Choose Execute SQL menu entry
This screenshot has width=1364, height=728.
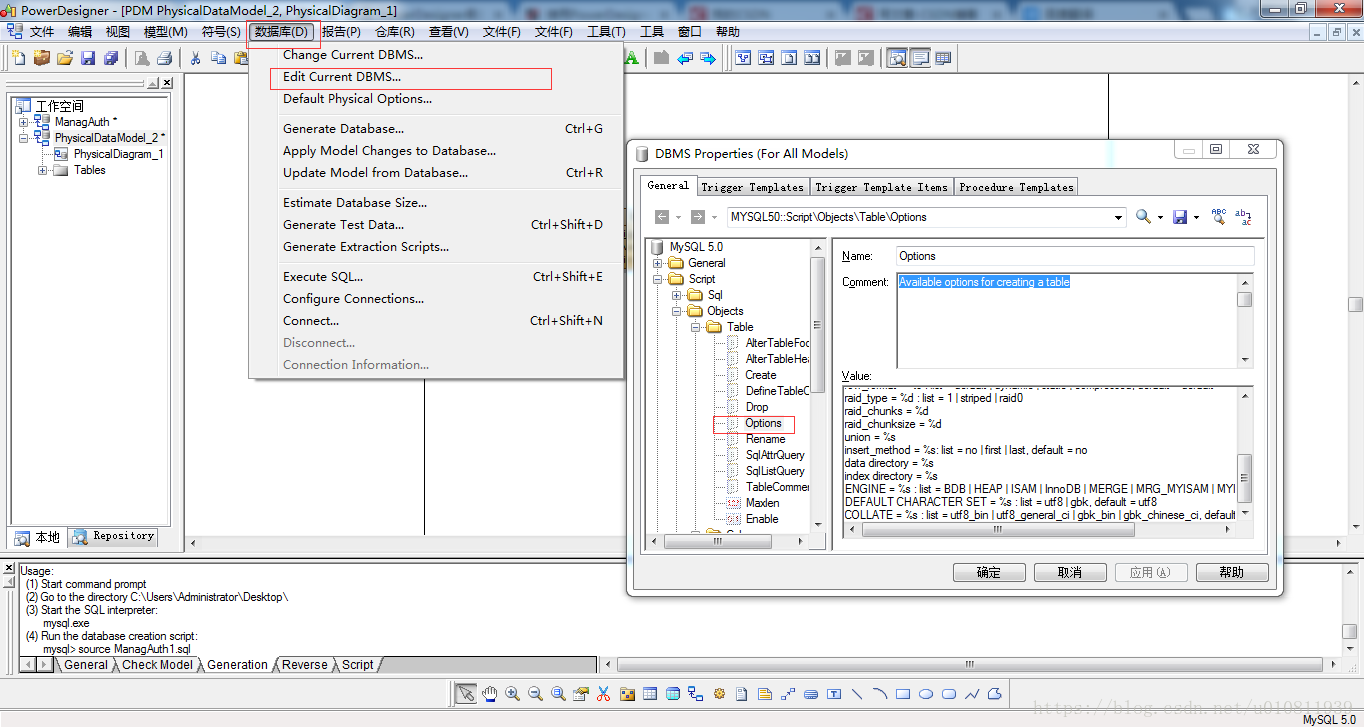point(323,277)
